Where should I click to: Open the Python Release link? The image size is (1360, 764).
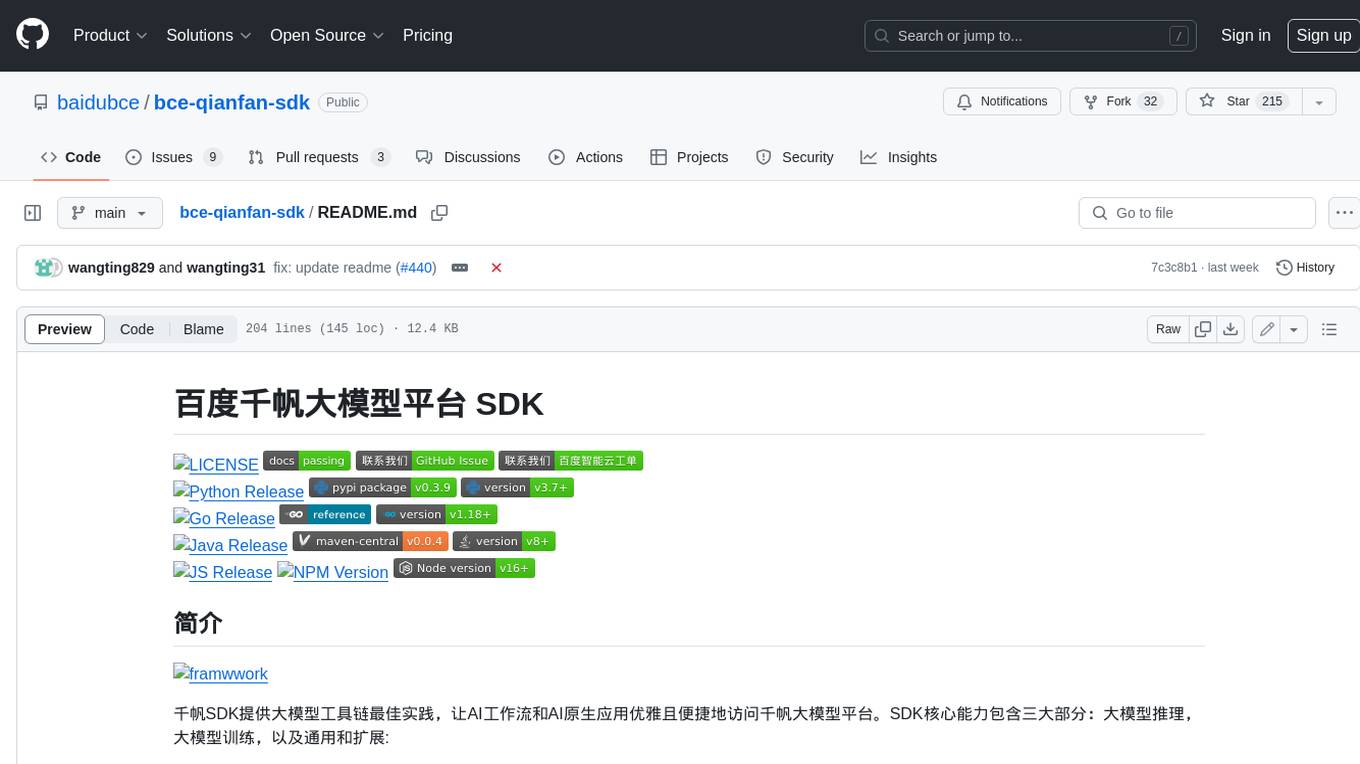click(239, 491)
